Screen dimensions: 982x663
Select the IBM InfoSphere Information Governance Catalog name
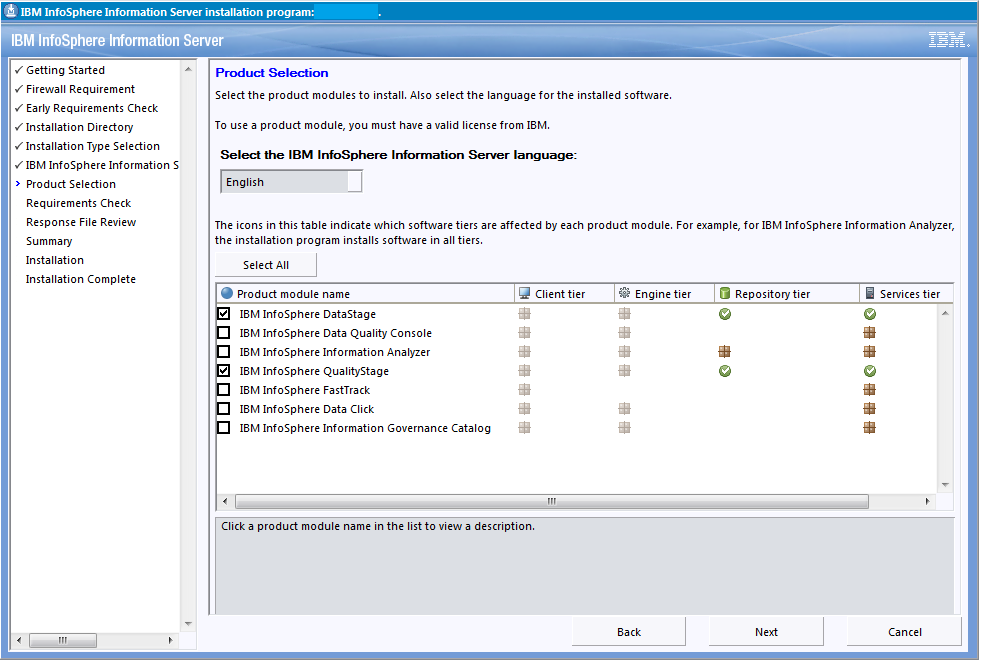coord(365,428)
